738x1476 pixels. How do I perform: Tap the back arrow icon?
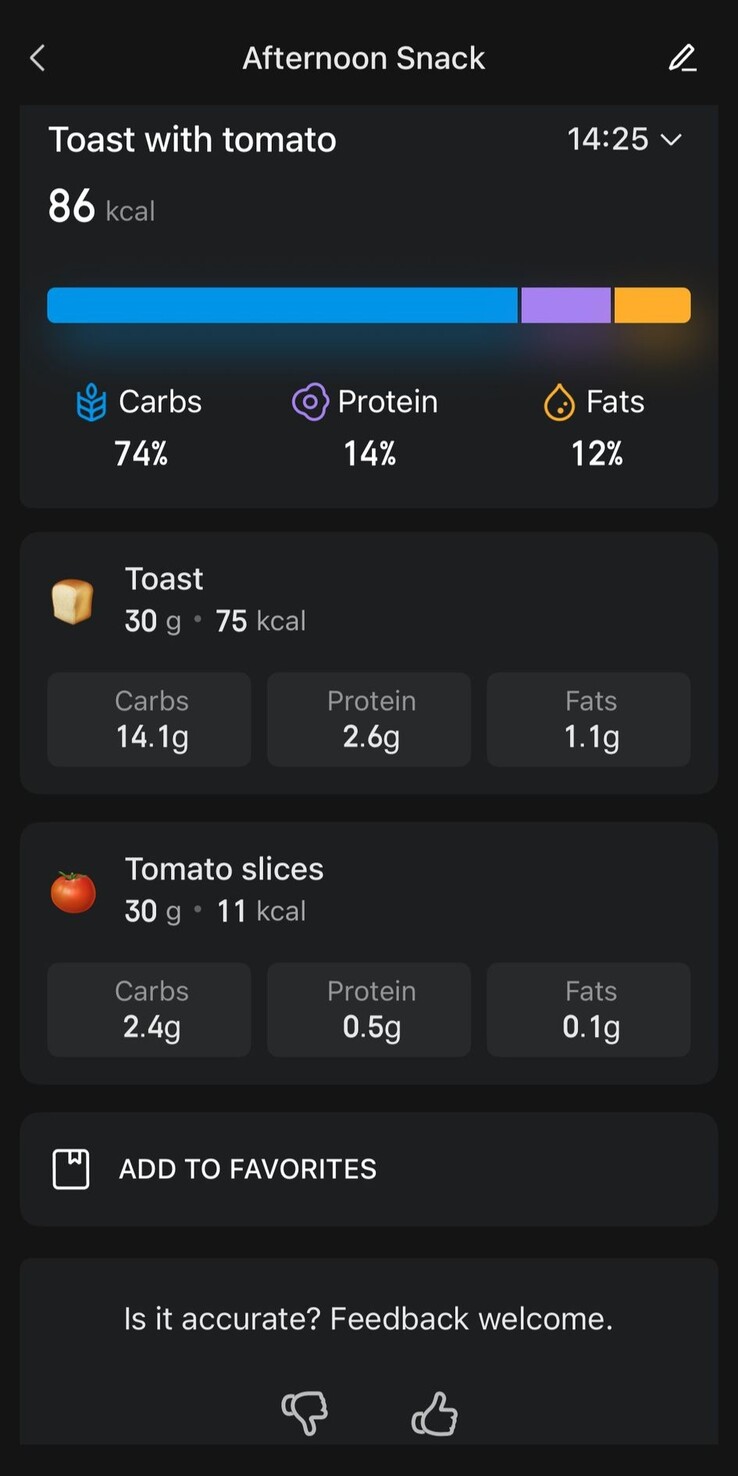(38, 58)
